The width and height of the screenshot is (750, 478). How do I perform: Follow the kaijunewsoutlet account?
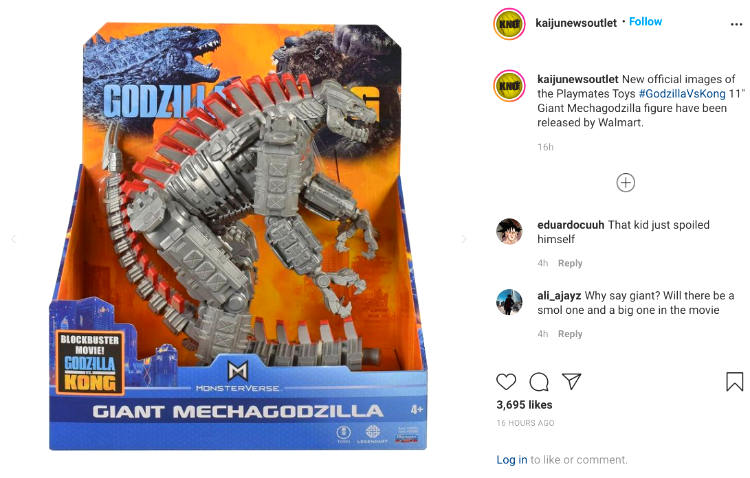(645, 22)
